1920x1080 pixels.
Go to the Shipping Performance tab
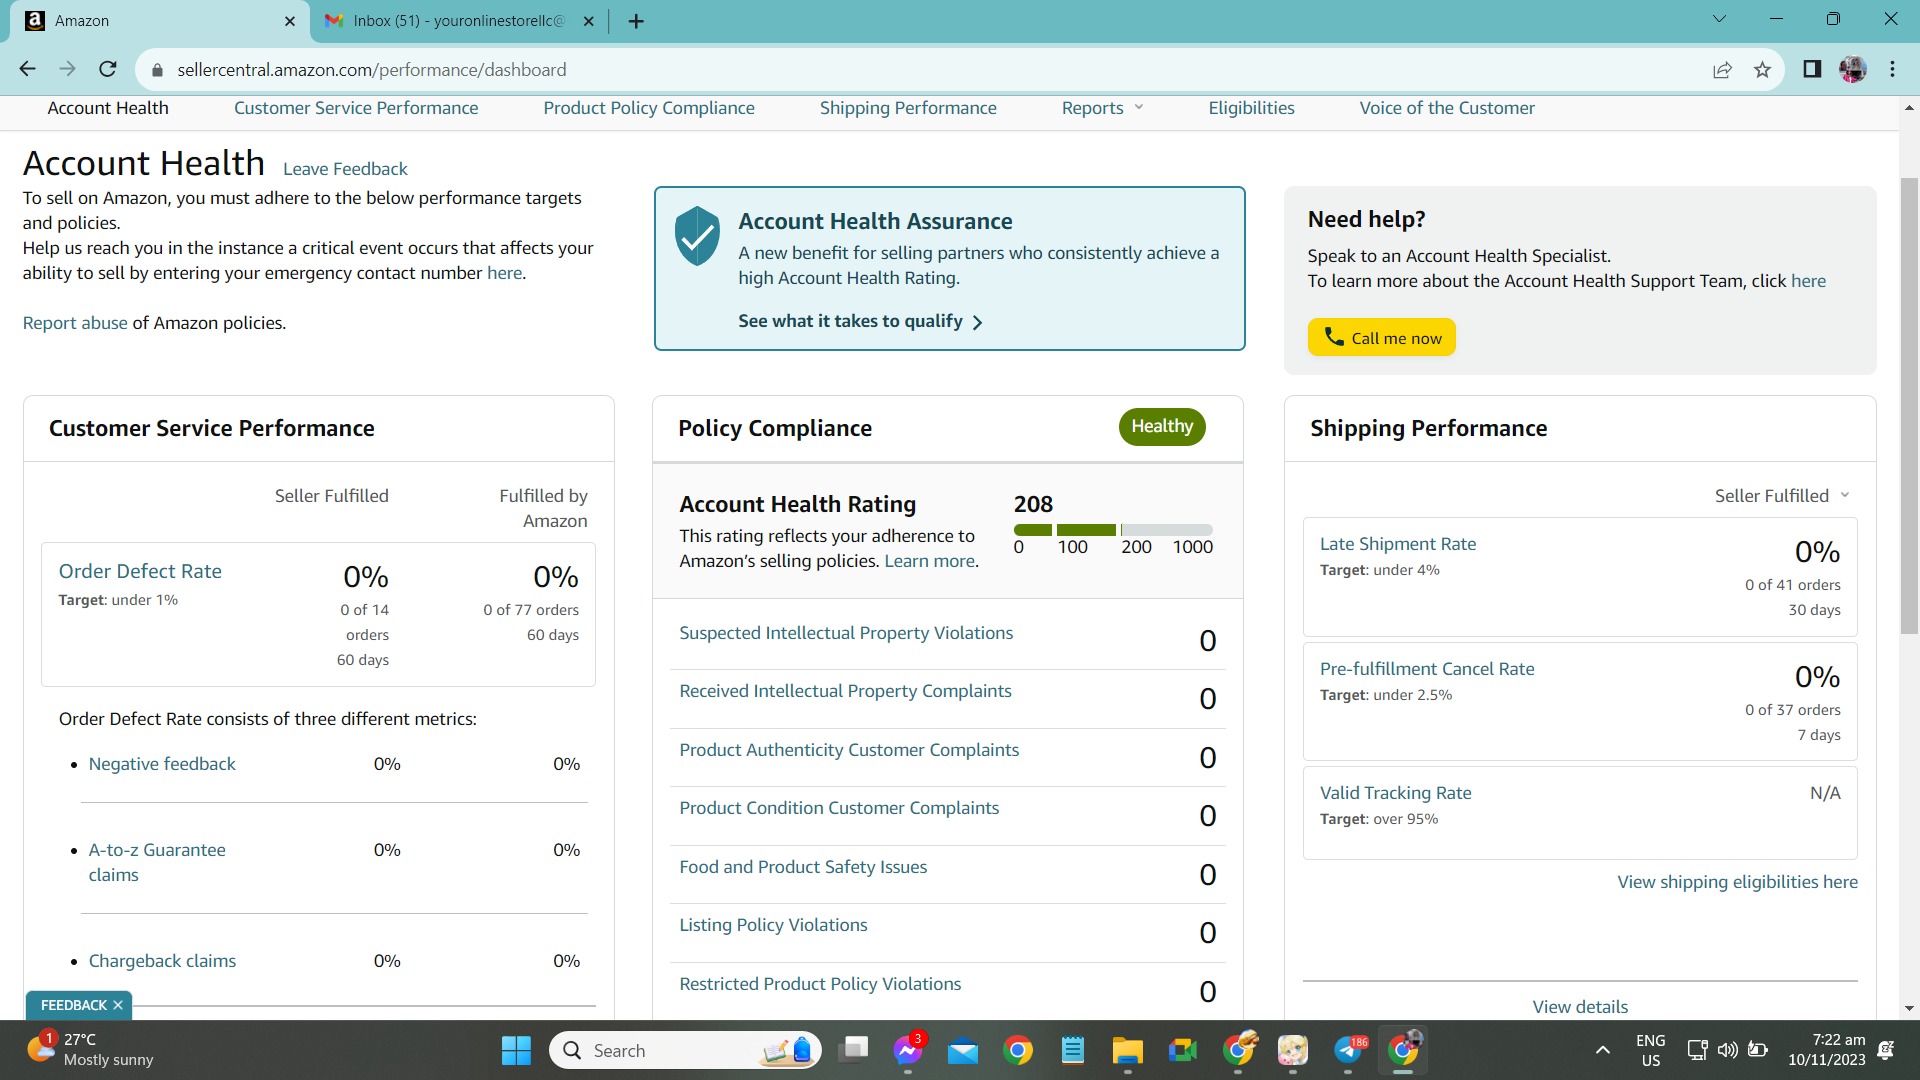coord(908,108)
